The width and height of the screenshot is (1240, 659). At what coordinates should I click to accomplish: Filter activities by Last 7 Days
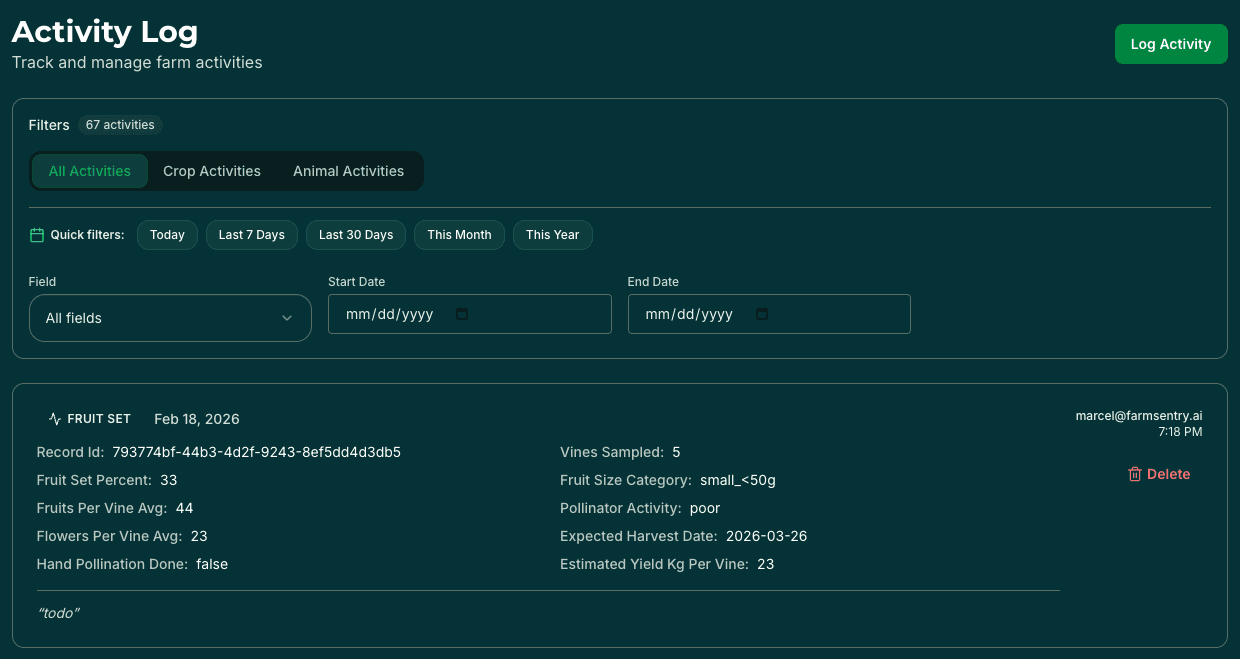(251, 234)
